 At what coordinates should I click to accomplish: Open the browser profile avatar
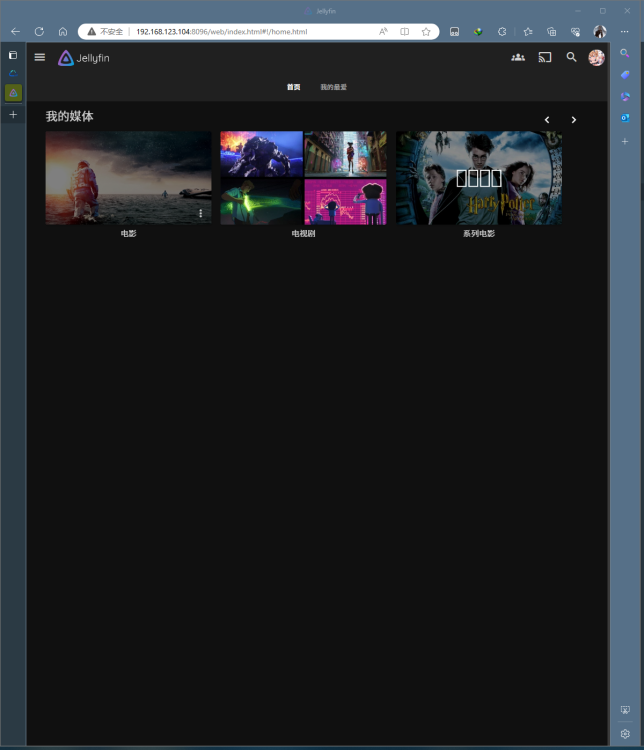pos(600,32)
